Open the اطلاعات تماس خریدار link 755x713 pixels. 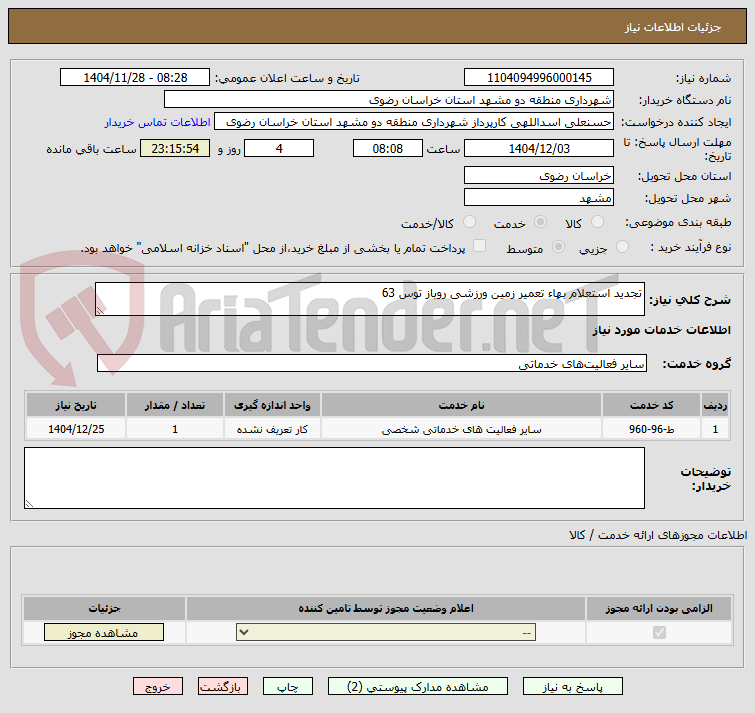[157, 122]
